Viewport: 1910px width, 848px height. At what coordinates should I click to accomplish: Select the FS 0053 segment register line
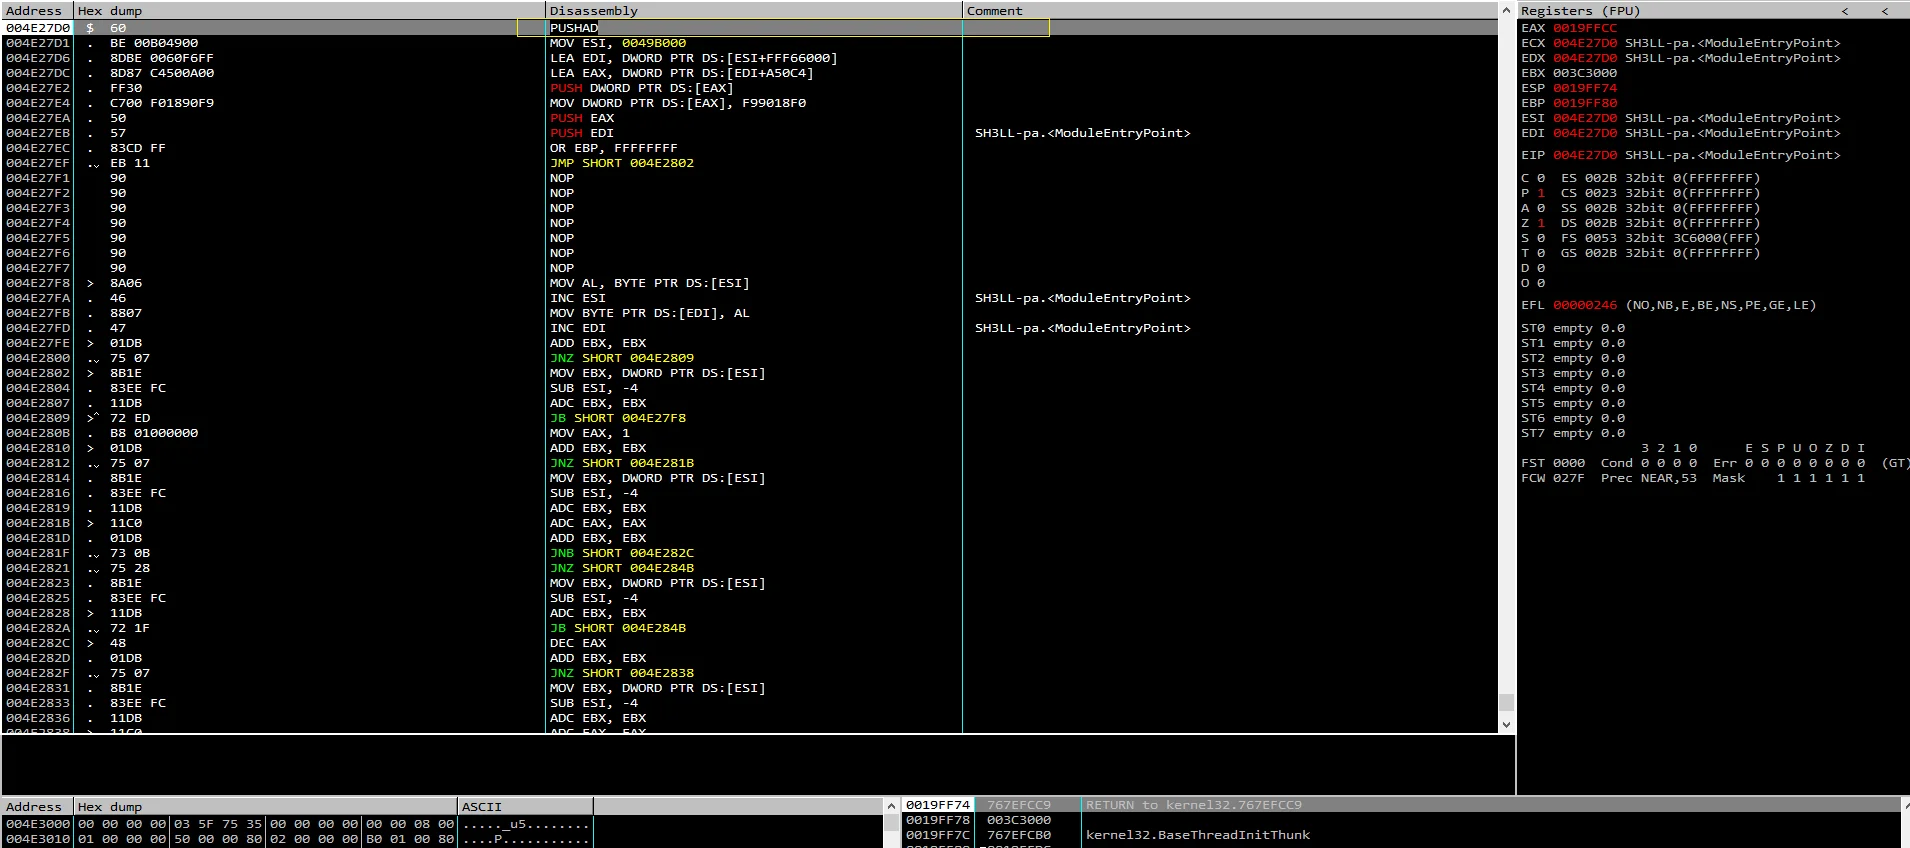[x=1661, y=238]
